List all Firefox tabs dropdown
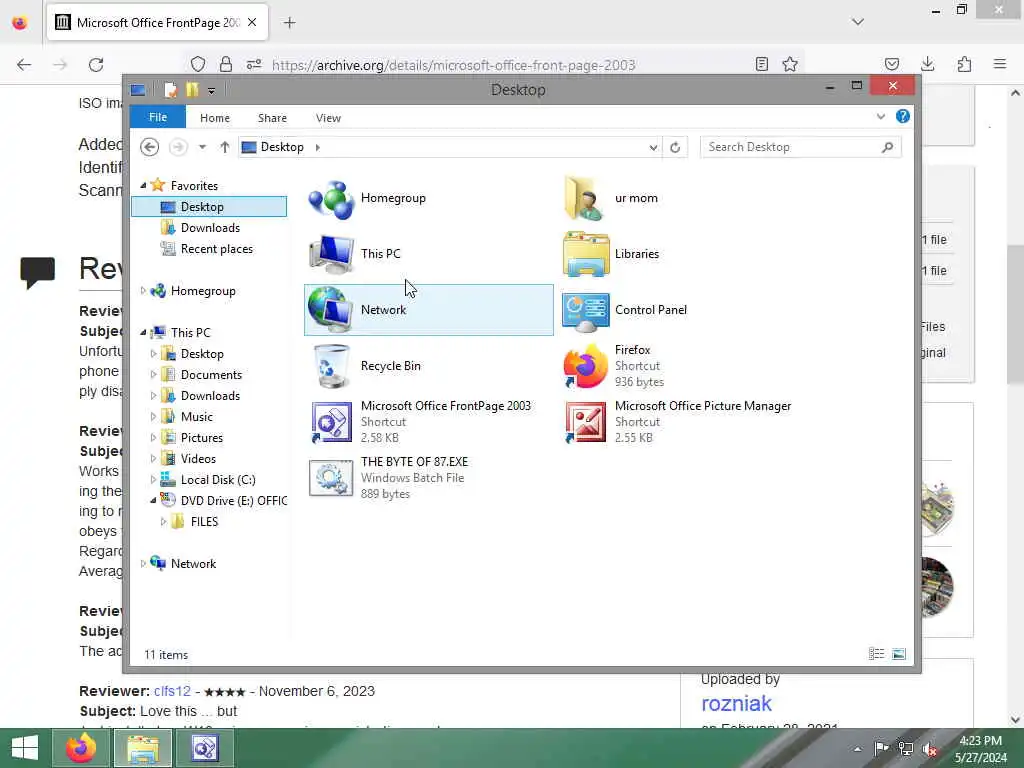This screenshot has height=768, width=1024. pyautogui.click(x=857, y=22)
